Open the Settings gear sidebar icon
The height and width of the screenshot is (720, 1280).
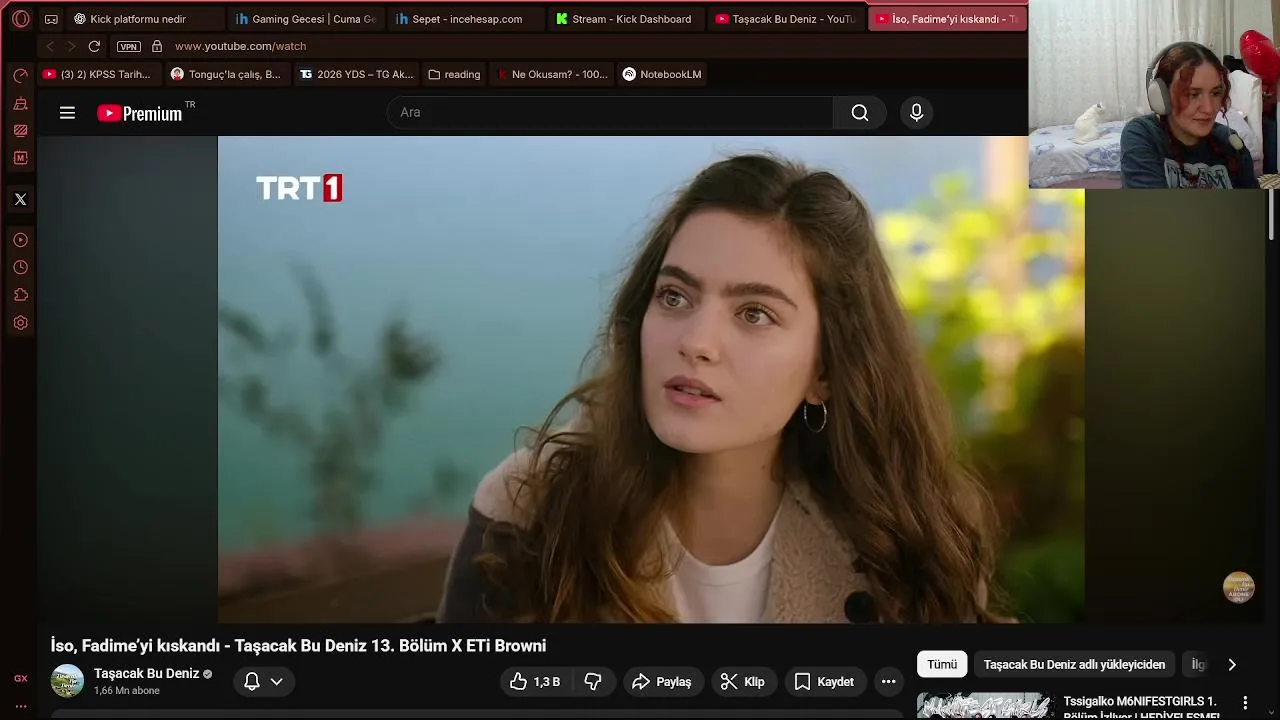point(20,323)
